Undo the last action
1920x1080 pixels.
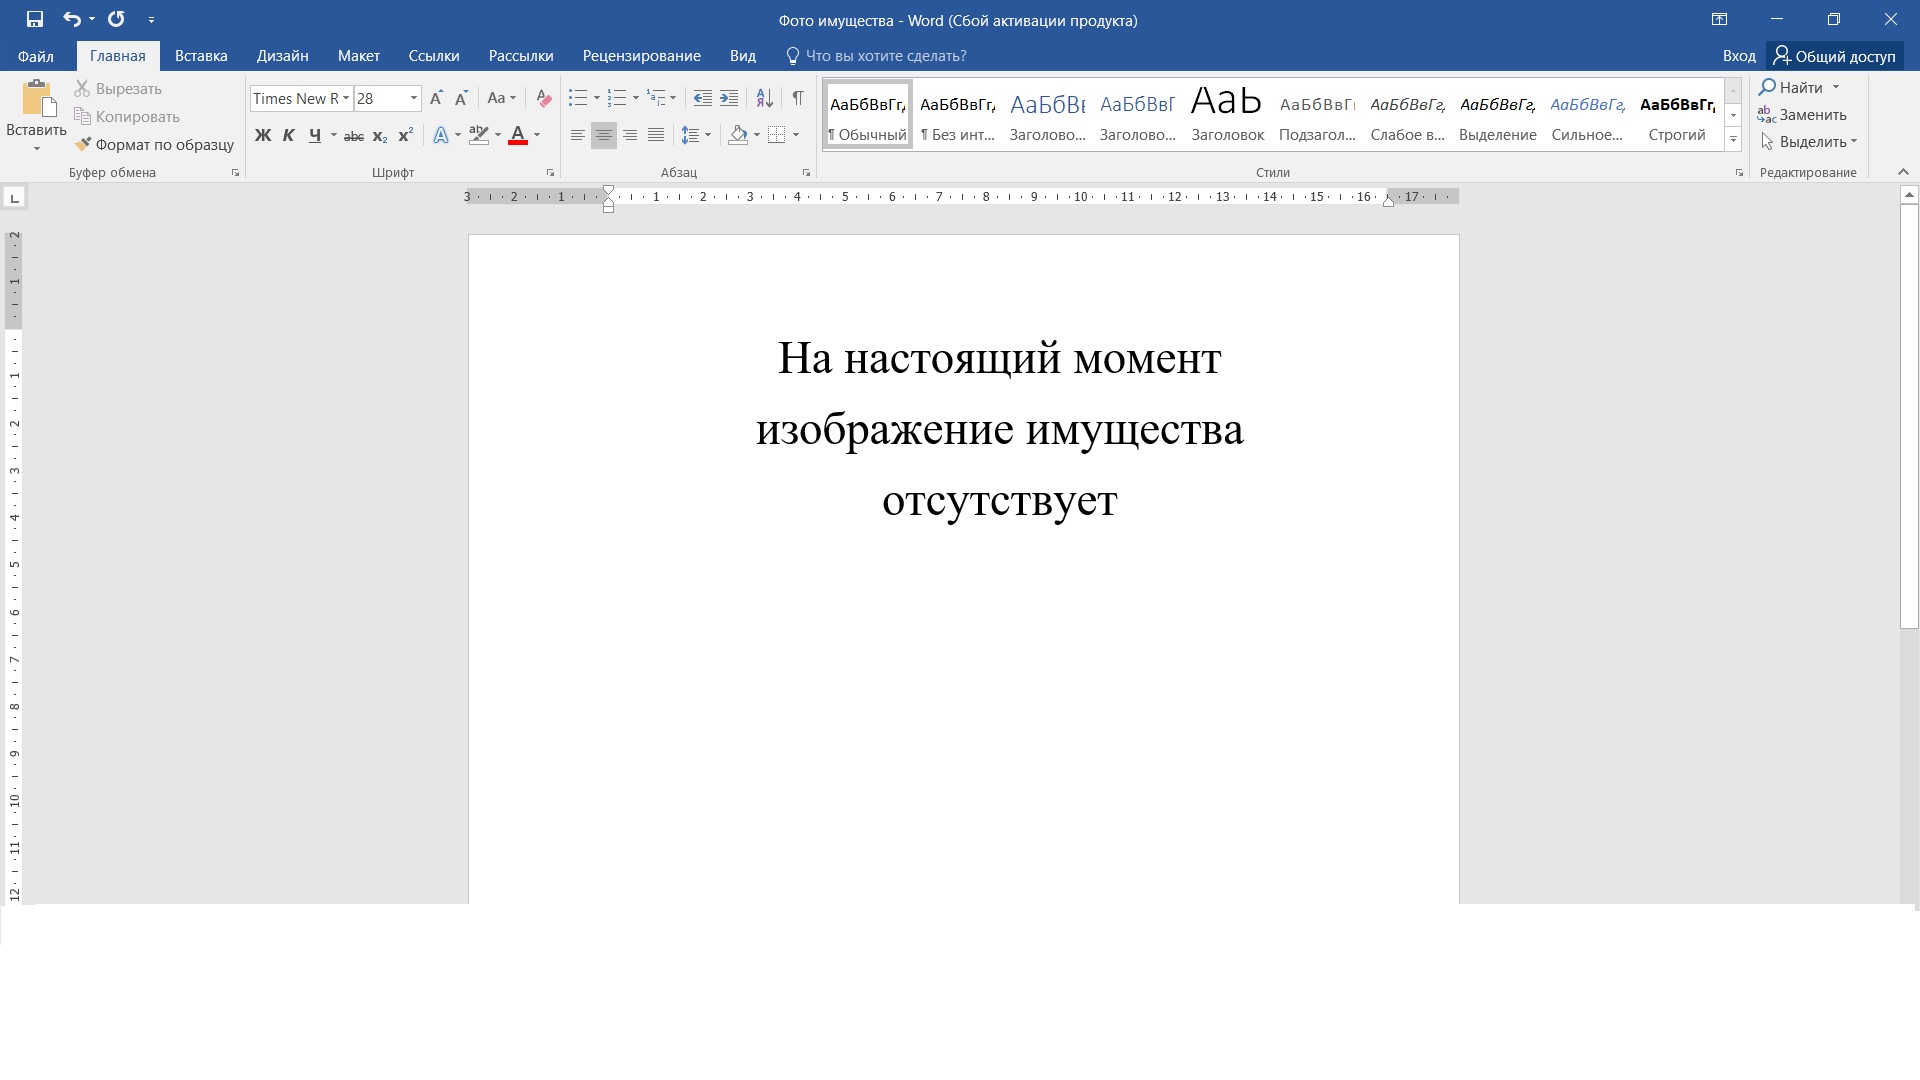point(71,19)
